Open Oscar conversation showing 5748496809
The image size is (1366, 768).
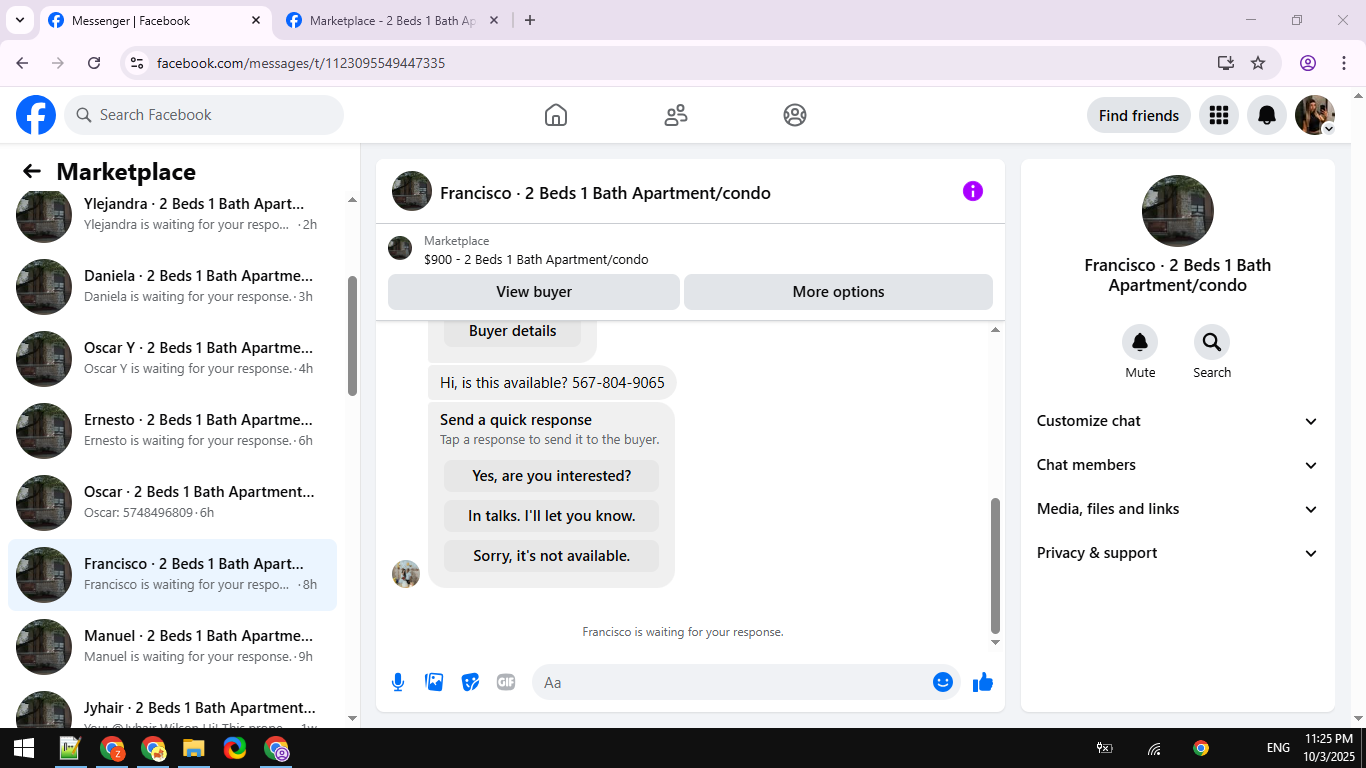tap(172, 503)
